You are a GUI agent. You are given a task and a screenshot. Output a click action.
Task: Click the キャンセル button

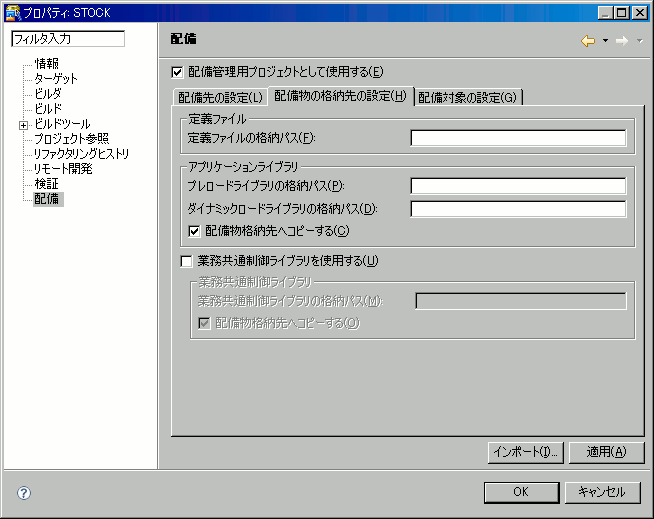click(x=602, y=492)
